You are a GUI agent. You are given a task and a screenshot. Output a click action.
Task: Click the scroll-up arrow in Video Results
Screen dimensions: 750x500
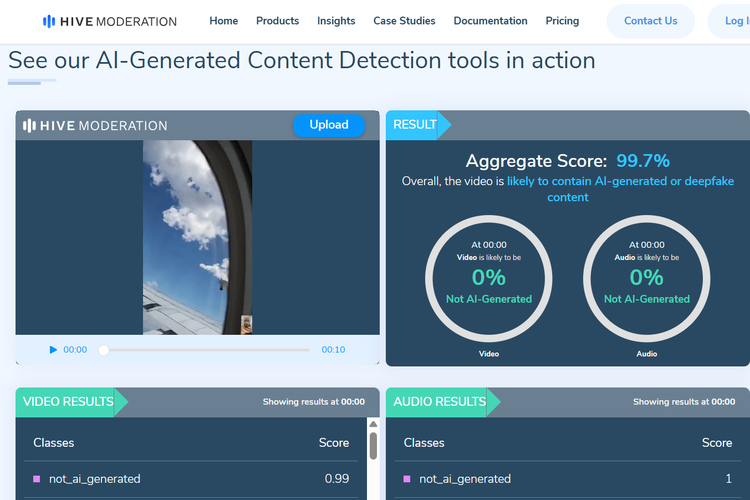pyautogui.click(x=373, y=424)
